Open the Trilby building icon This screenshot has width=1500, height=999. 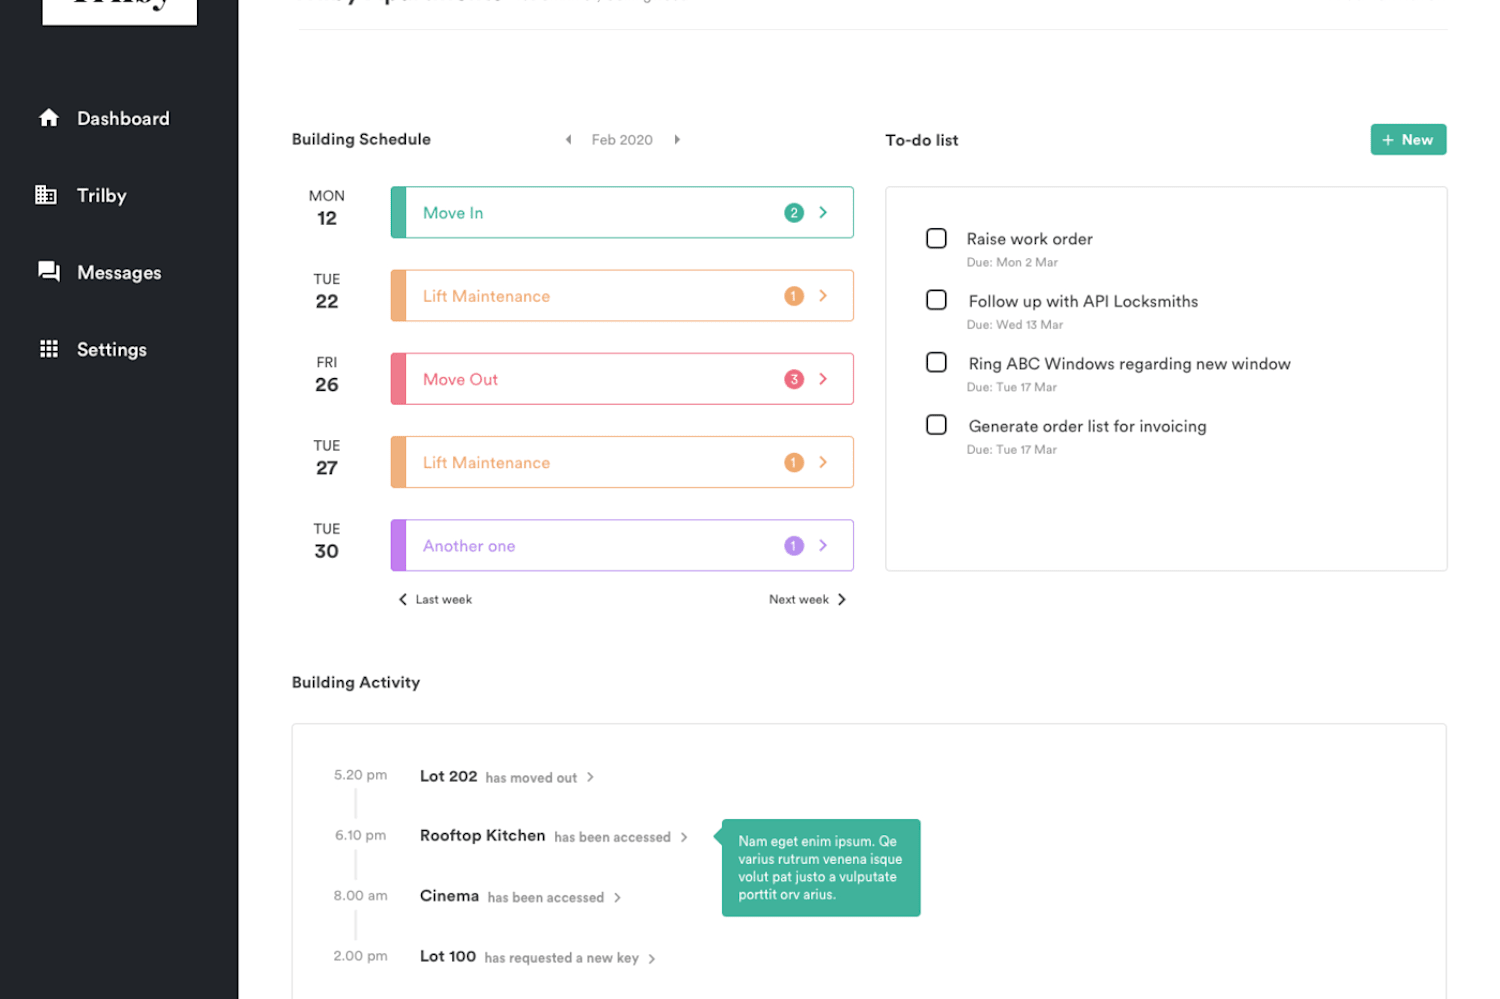click(x=46, y=194)
